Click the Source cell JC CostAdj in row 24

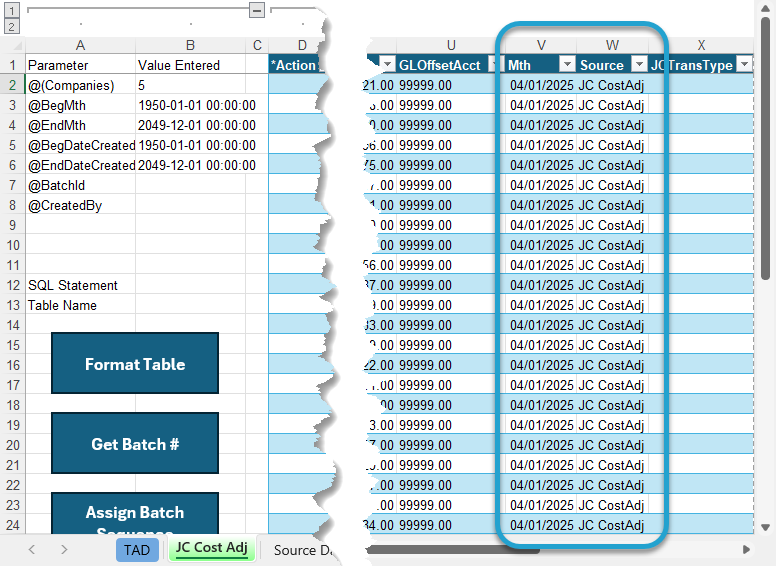(612, 525)
